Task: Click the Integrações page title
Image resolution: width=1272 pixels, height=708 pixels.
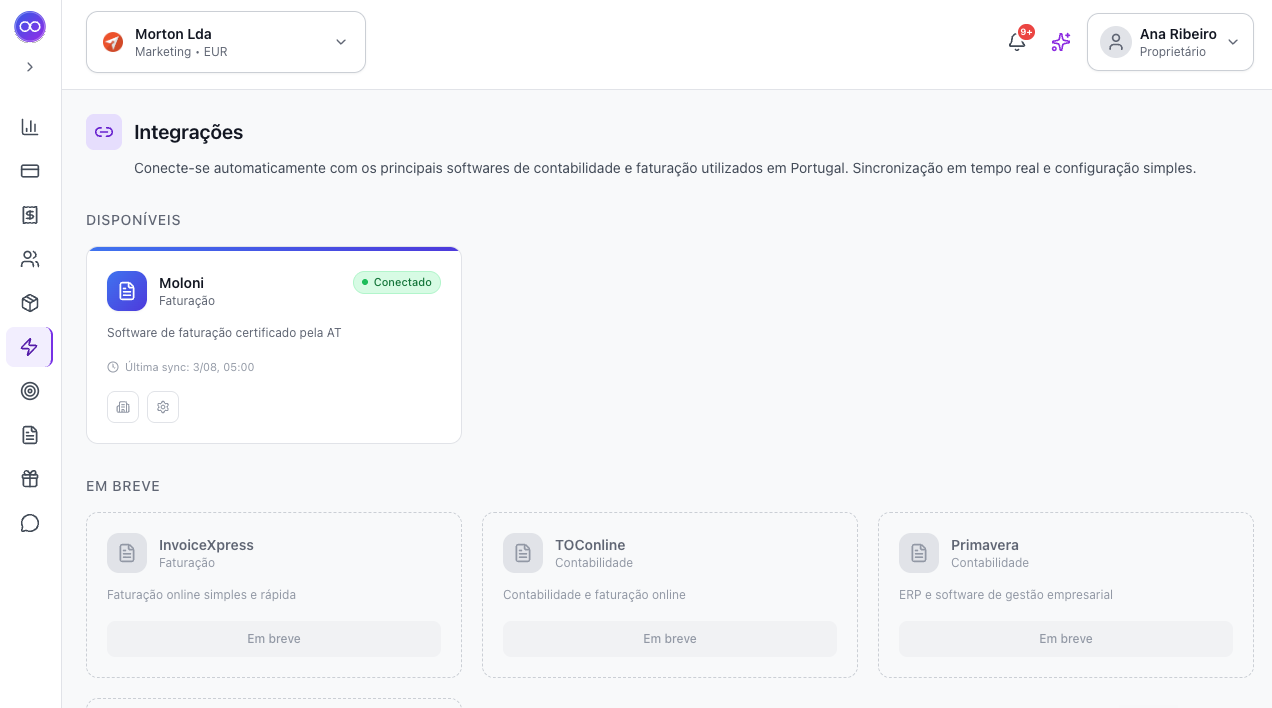Action: coord(188,132)
